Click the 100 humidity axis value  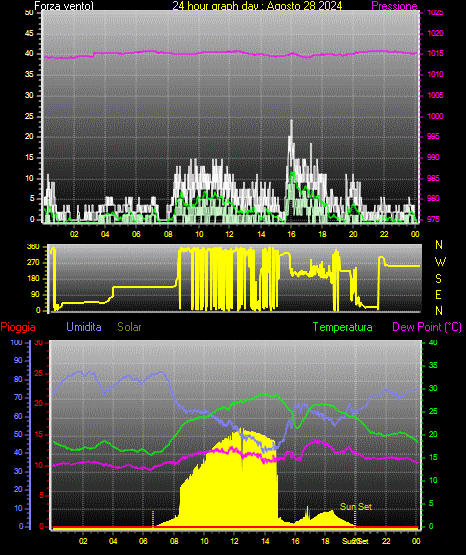[16, 342]
